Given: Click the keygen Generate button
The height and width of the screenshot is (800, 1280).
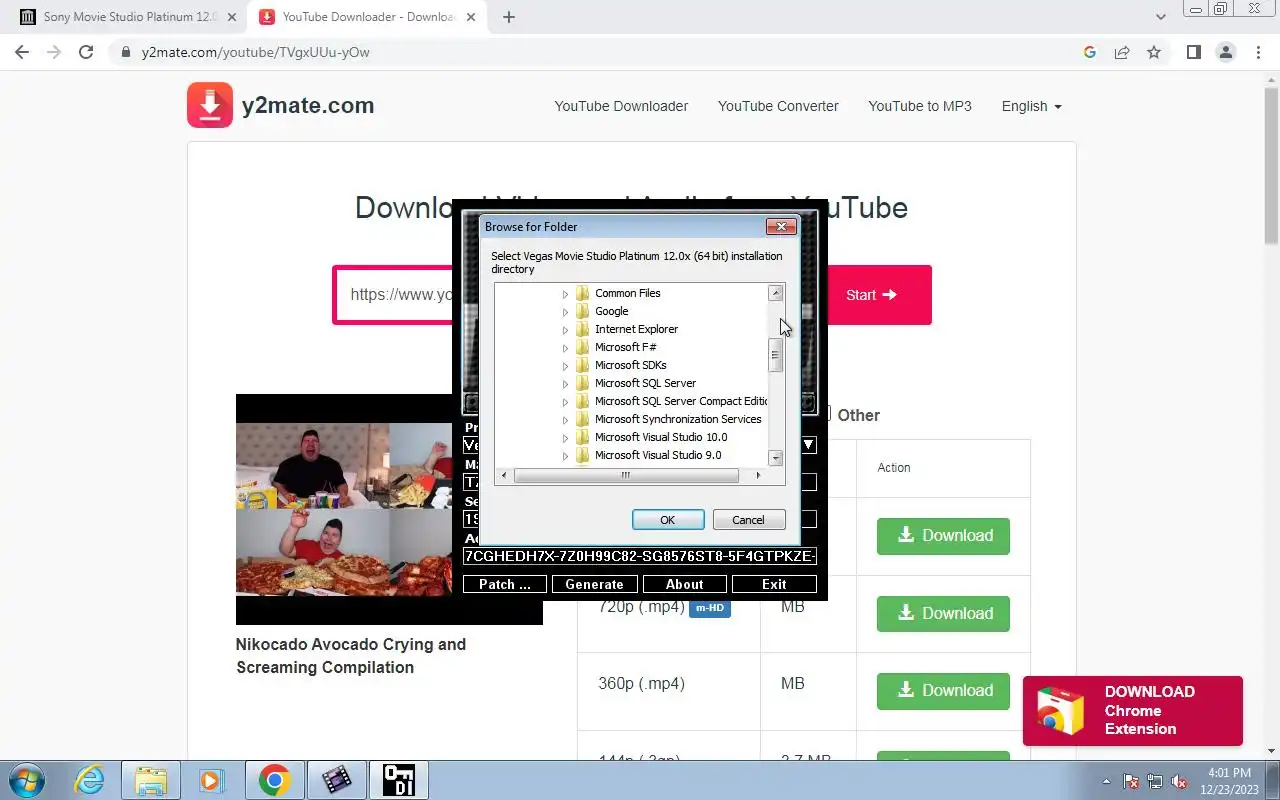Looking at the screenshot, I should 594,584.
